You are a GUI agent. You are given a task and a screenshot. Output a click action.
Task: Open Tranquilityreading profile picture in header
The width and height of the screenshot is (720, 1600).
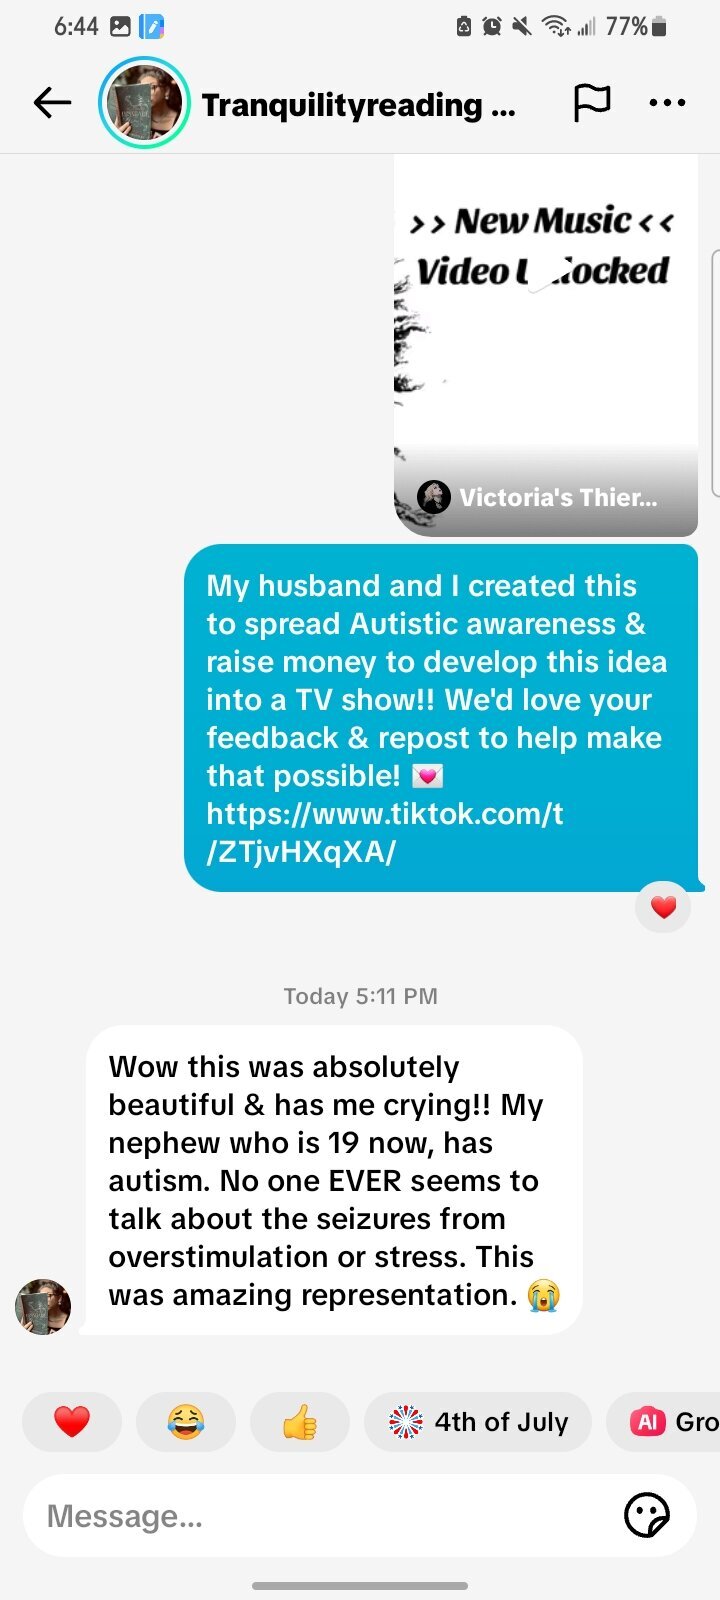[145, 102]
